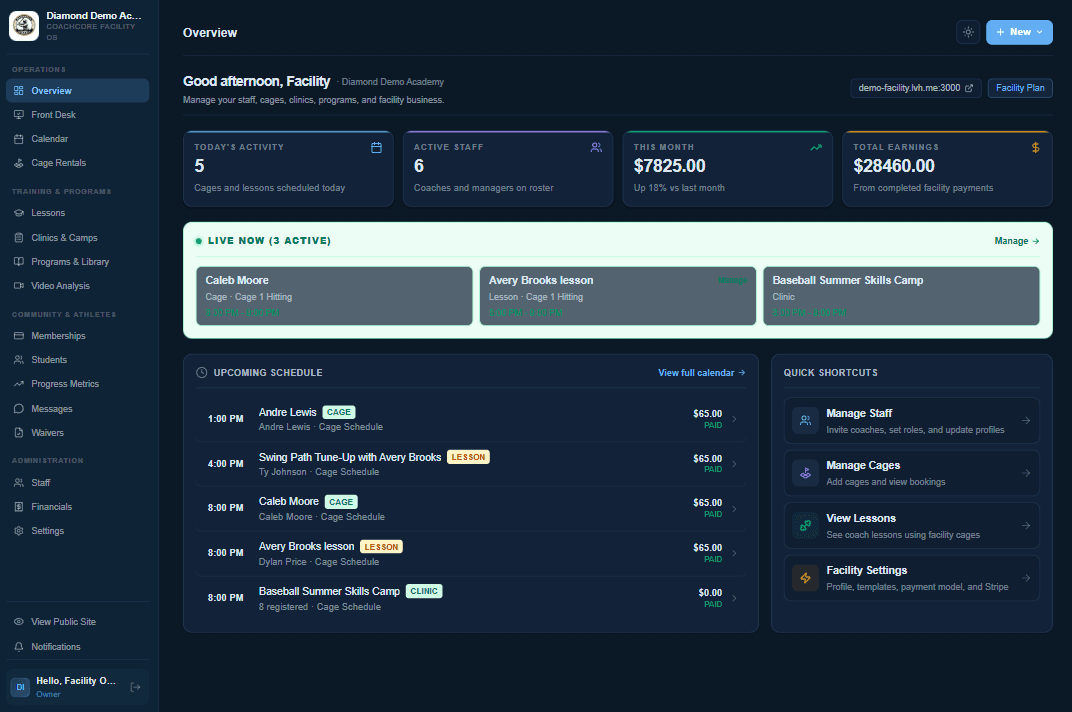Screen dimensions: 1072x712
Task: Go to Calendar in the sidebar
Action: [x=77, y=139]
